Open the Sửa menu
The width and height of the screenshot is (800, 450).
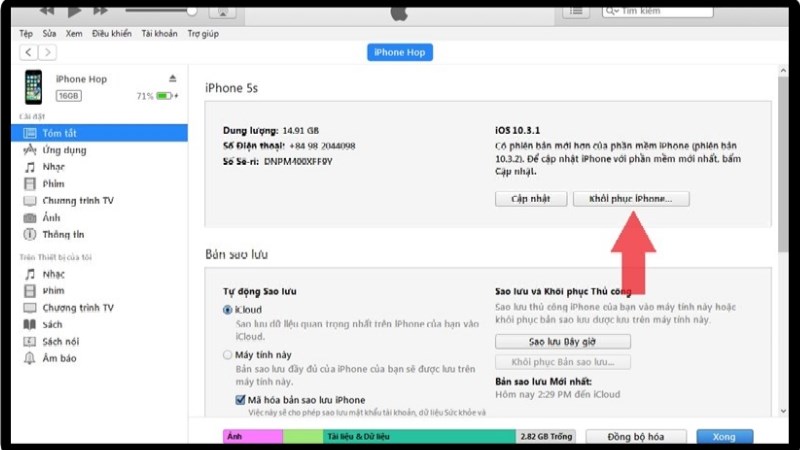pyautogui.click(x=49, y=34)
